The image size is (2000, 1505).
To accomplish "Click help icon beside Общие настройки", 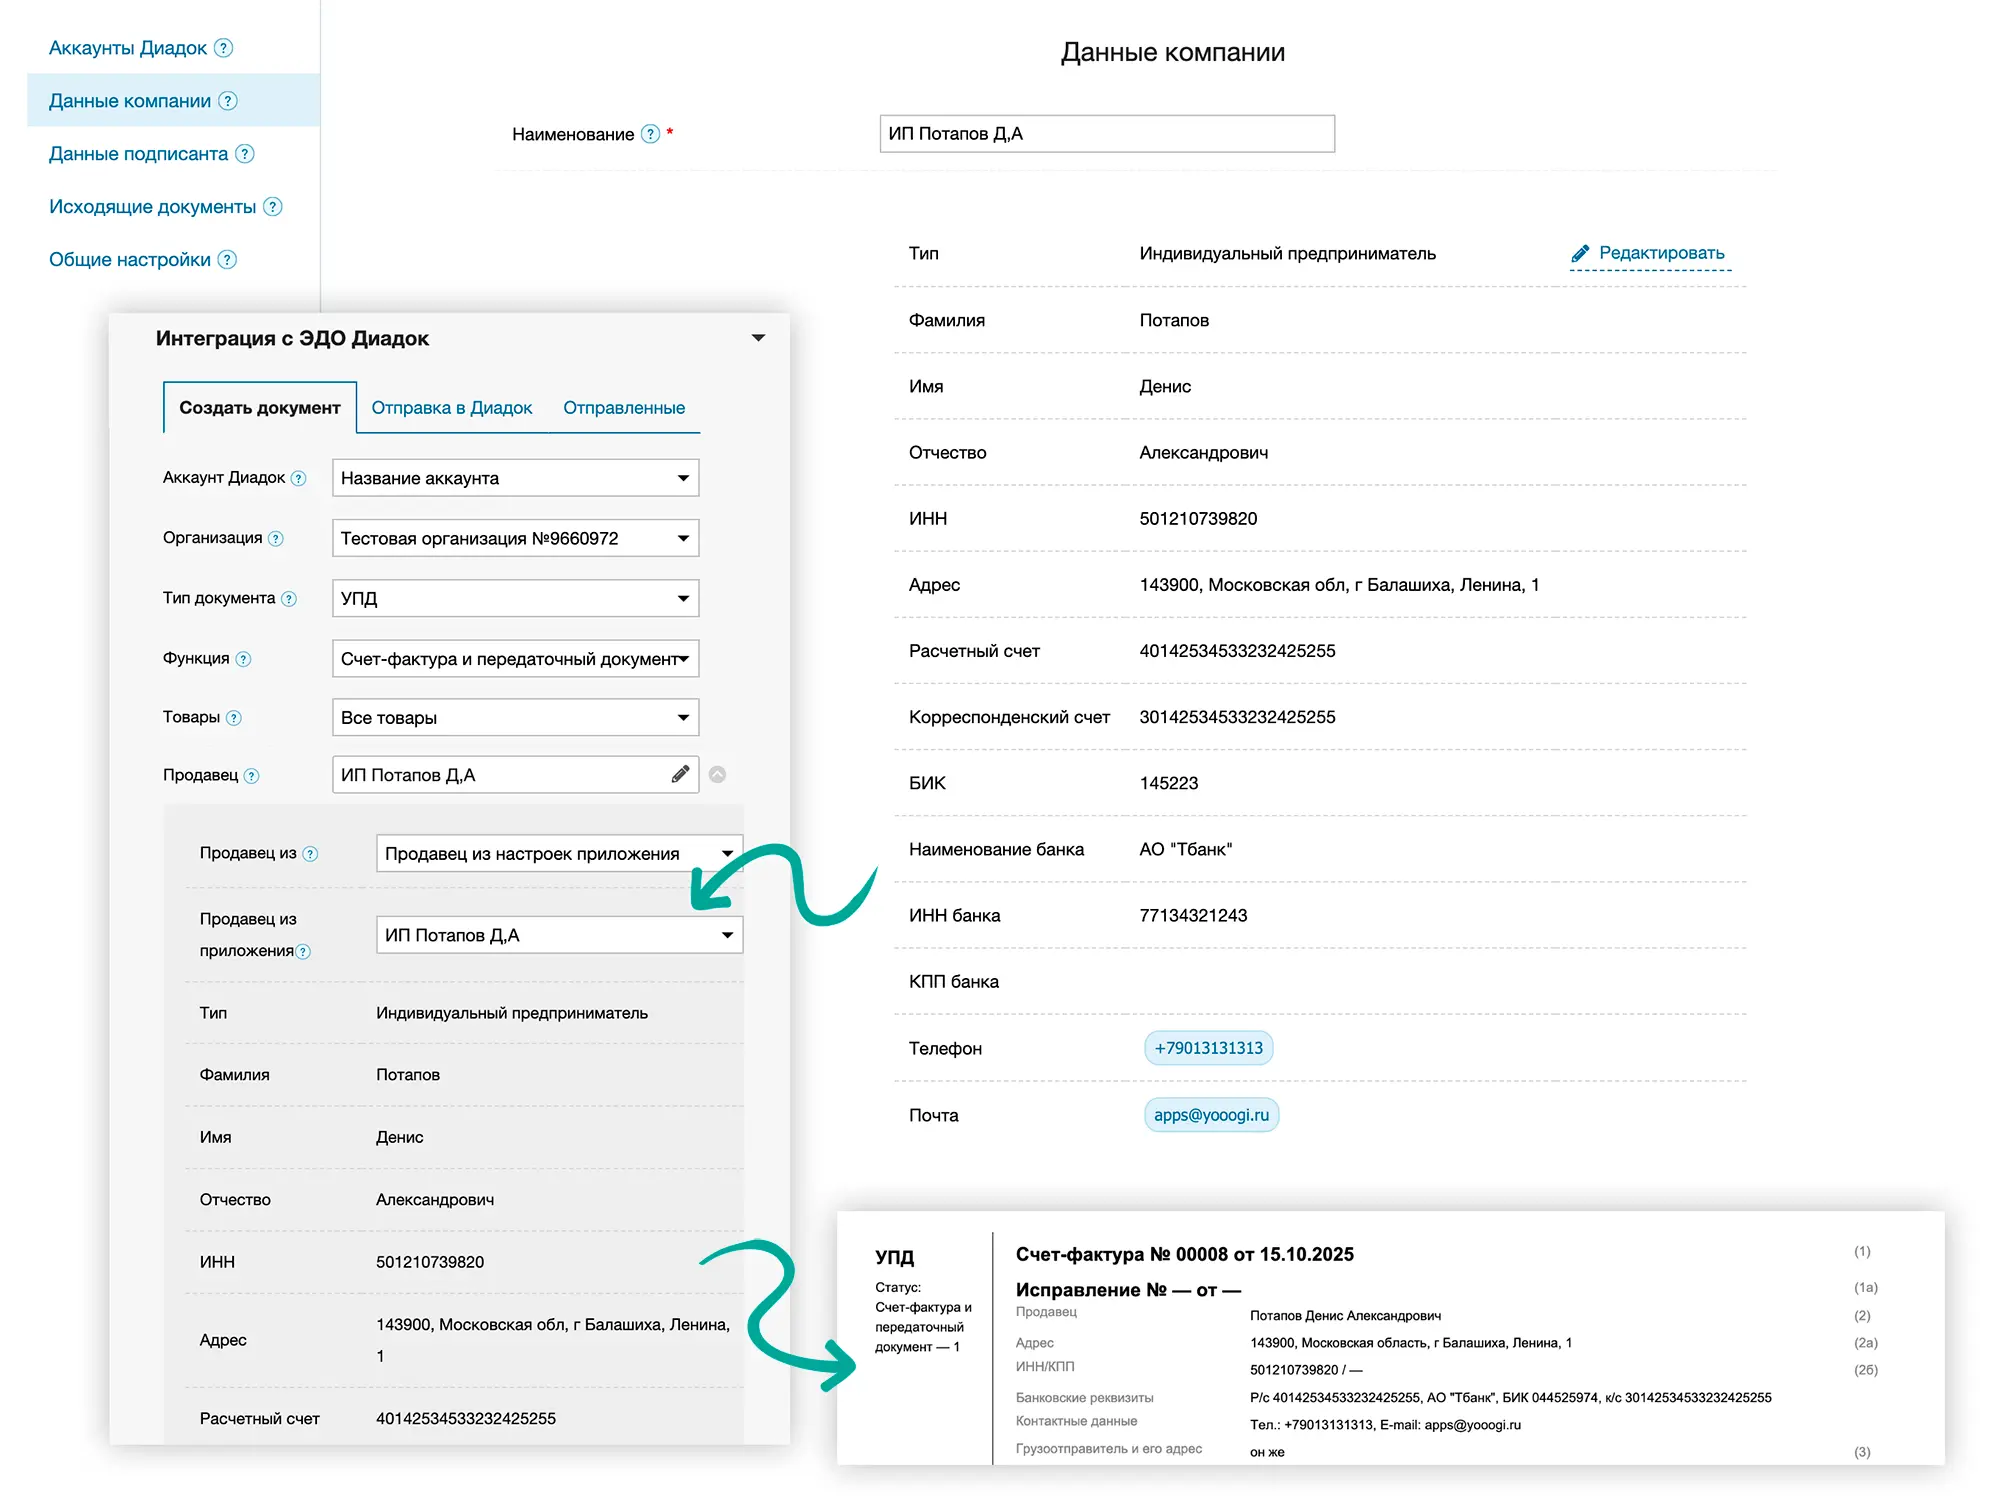I will click(x=228, y=260).
